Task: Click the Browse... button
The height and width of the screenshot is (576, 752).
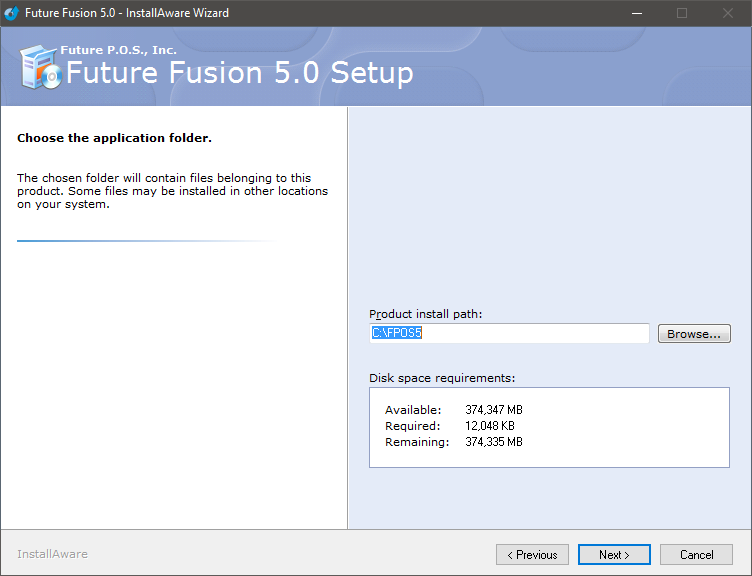Action: pyautogui.click(x=694, y=334)
